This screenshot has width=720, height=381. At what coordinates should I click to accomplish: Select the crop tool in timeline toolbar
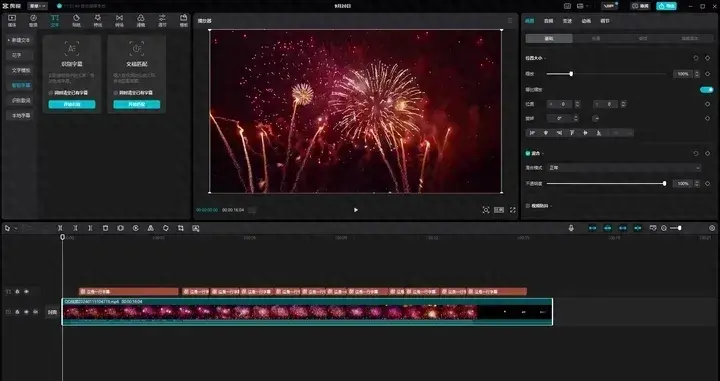pyautogui.click(x=181, y=228)
